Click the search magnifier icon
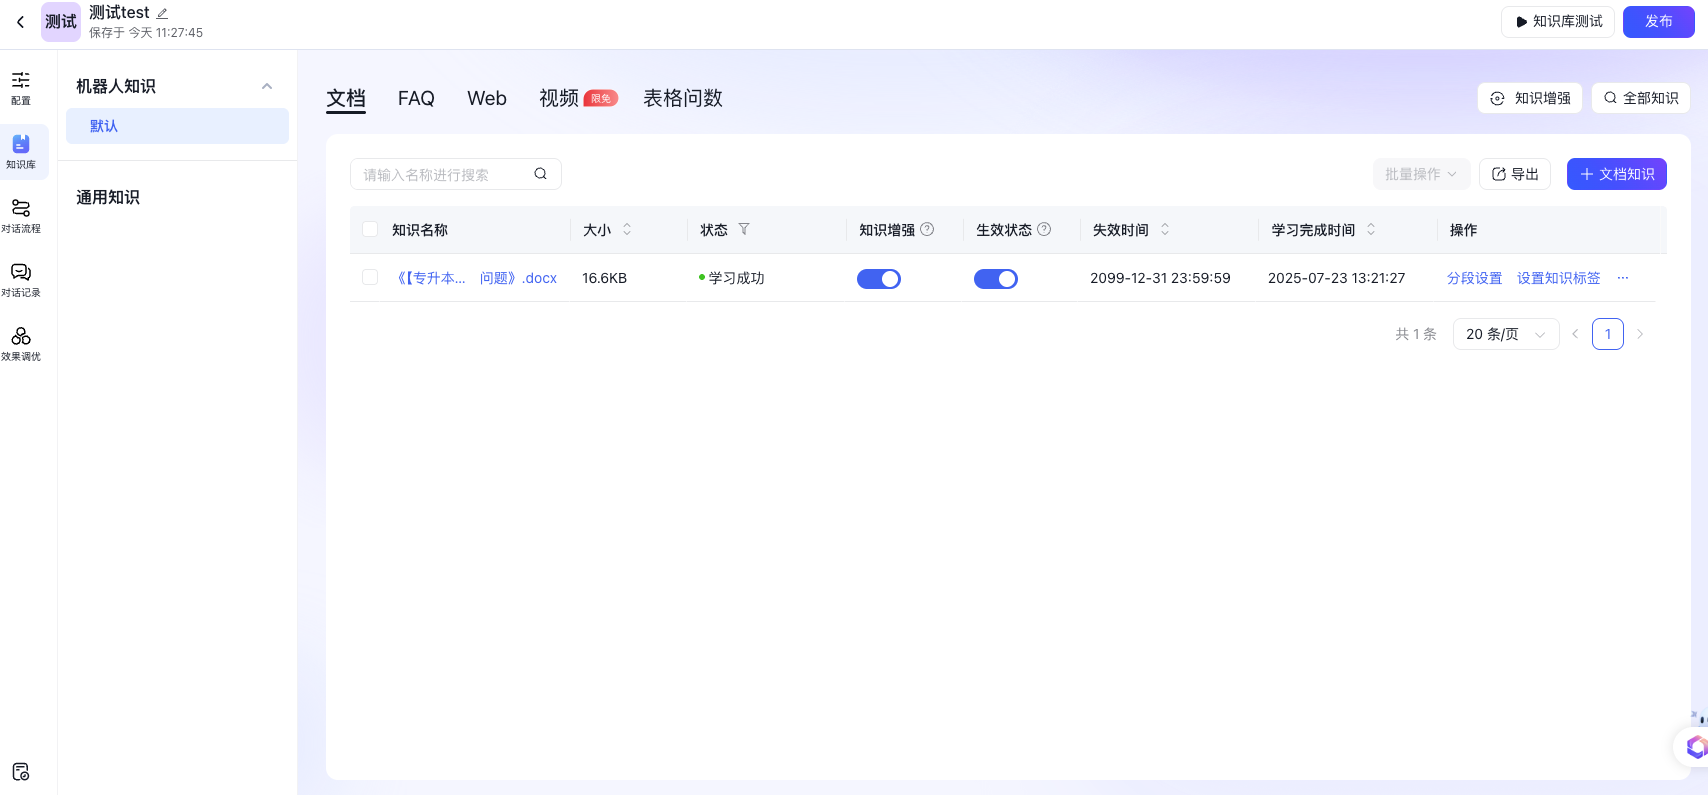1708x795 pixels. tap(540, 174)
